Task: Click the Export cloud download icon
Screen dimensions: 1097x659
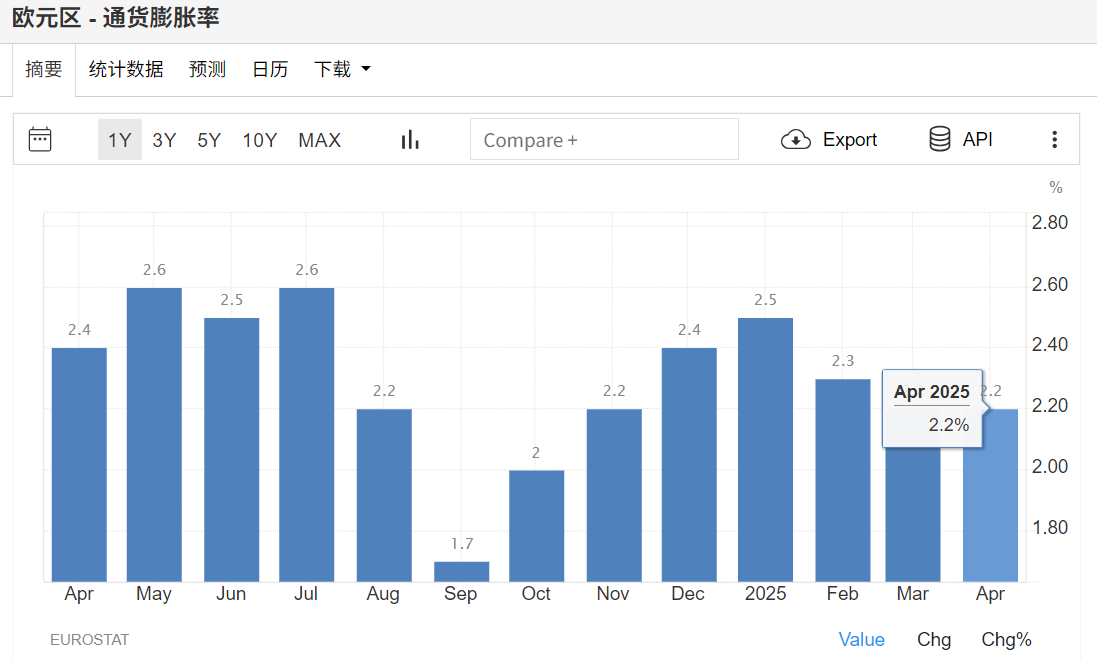Action: 795,140
